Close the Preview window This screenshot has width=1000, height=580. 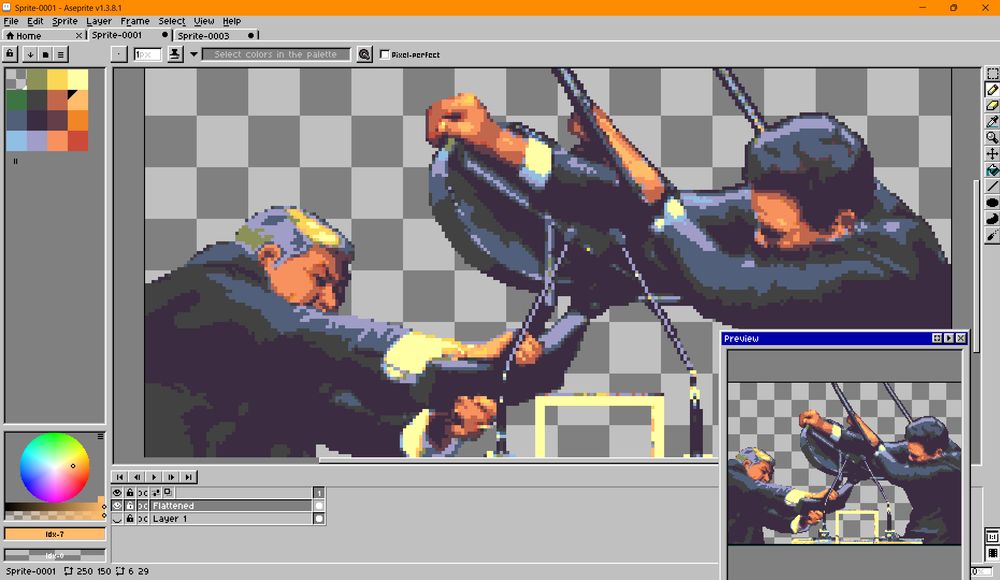(x=961, y=338)
